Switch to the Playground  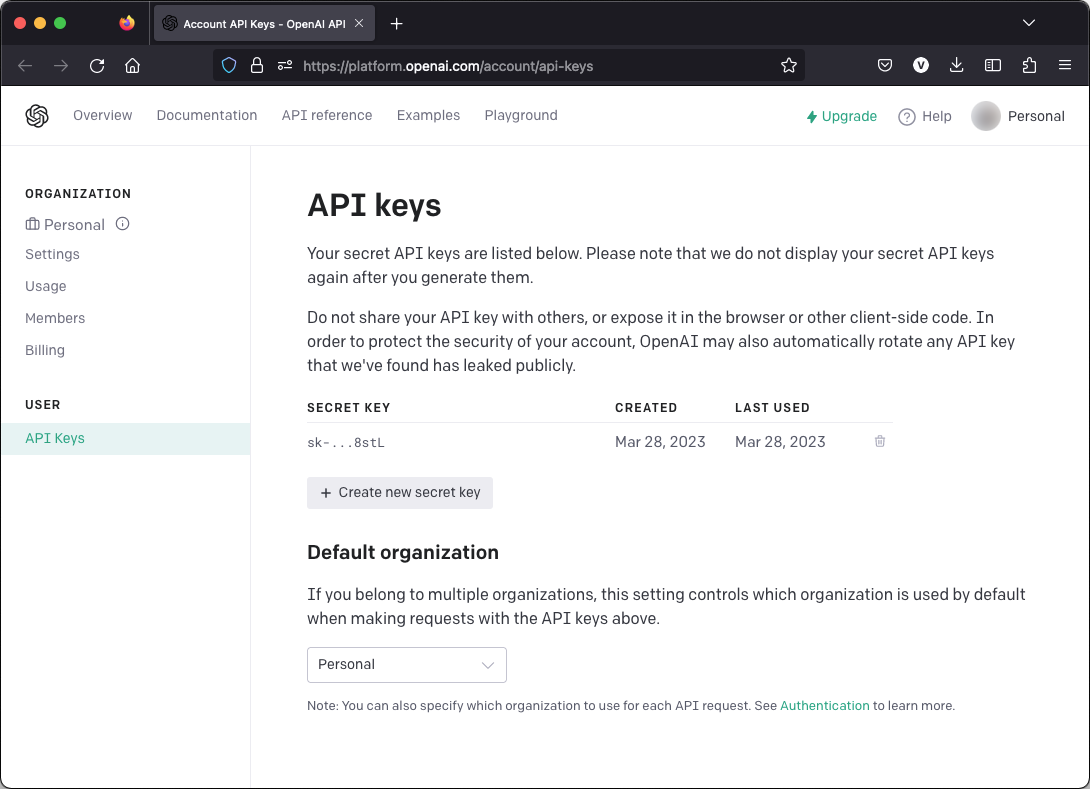tap(521, 115)
